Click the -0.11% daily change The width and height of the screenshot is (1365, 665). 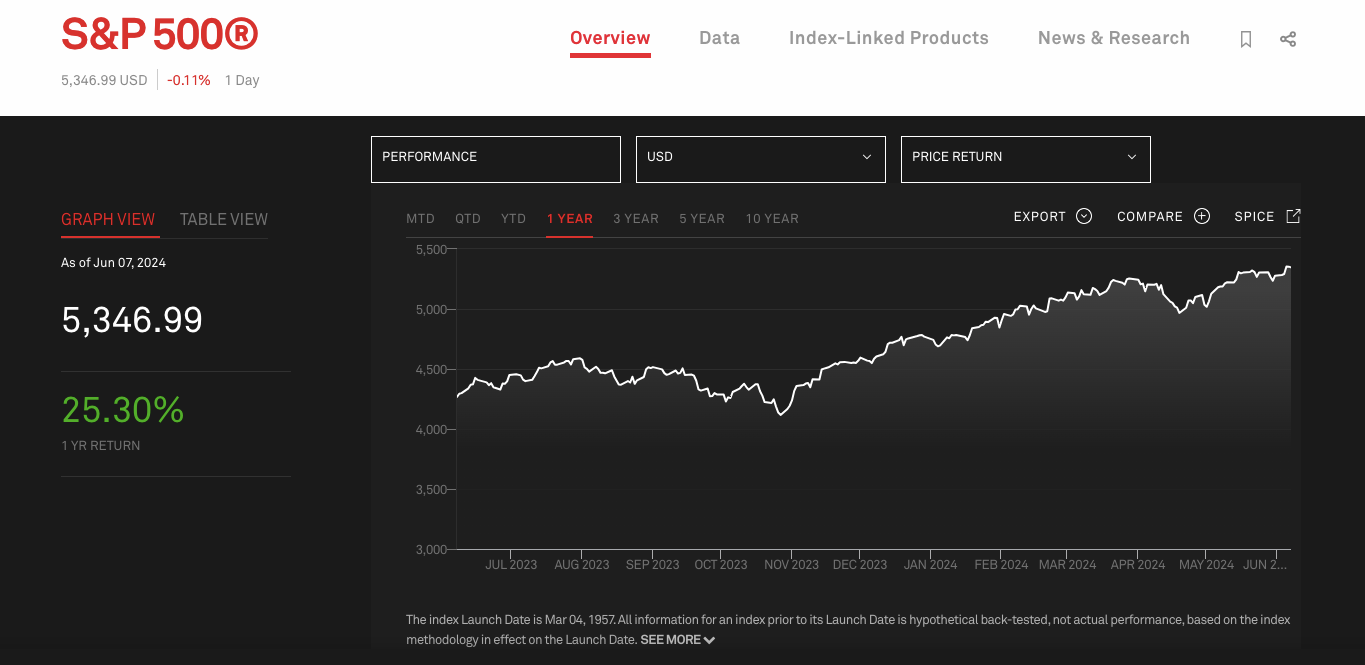[189, 80]
